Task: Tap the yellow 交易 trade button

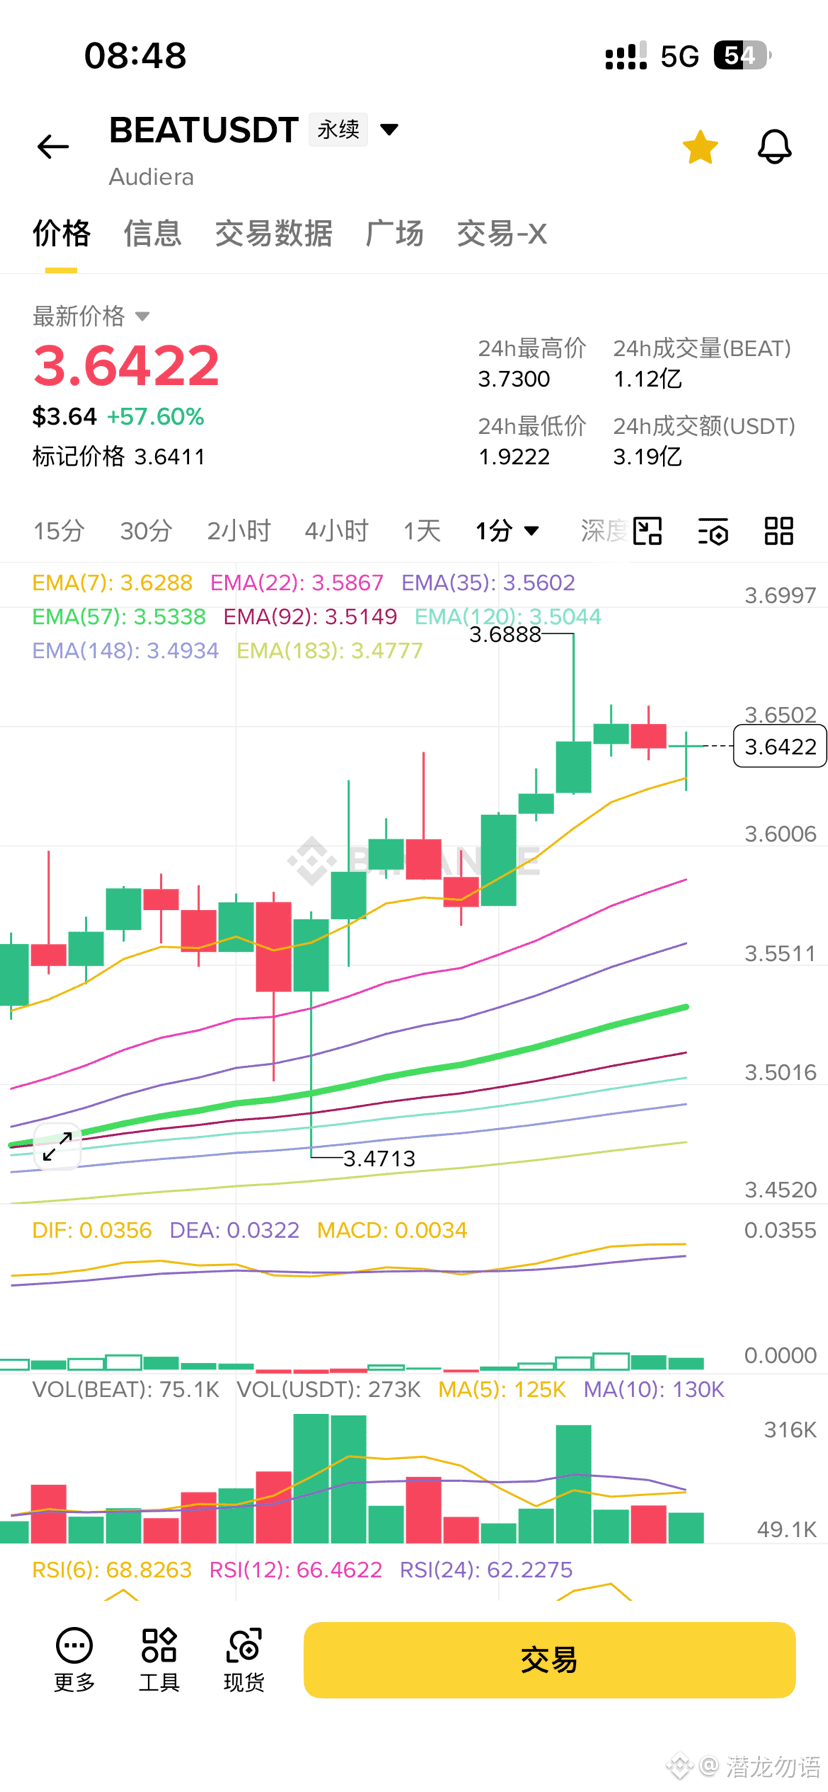Action: click(x=549, y=1660)
